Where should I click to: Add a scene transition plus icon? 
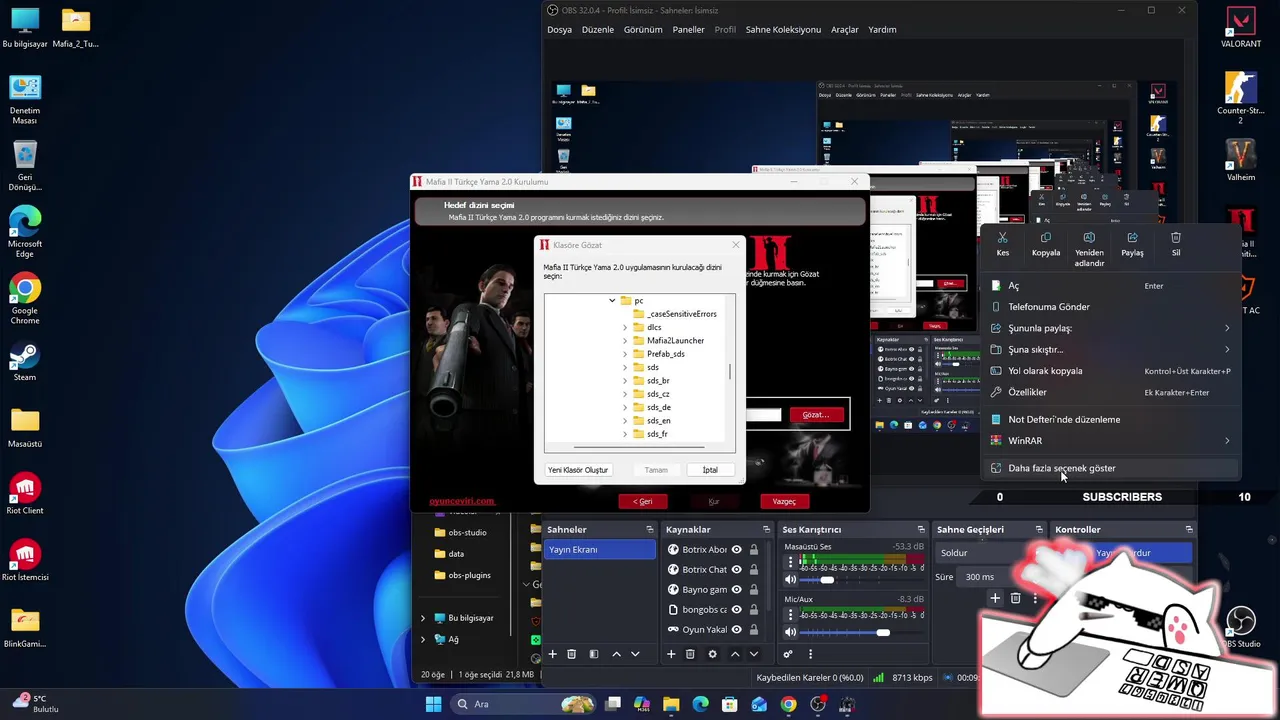click(995, 598)
